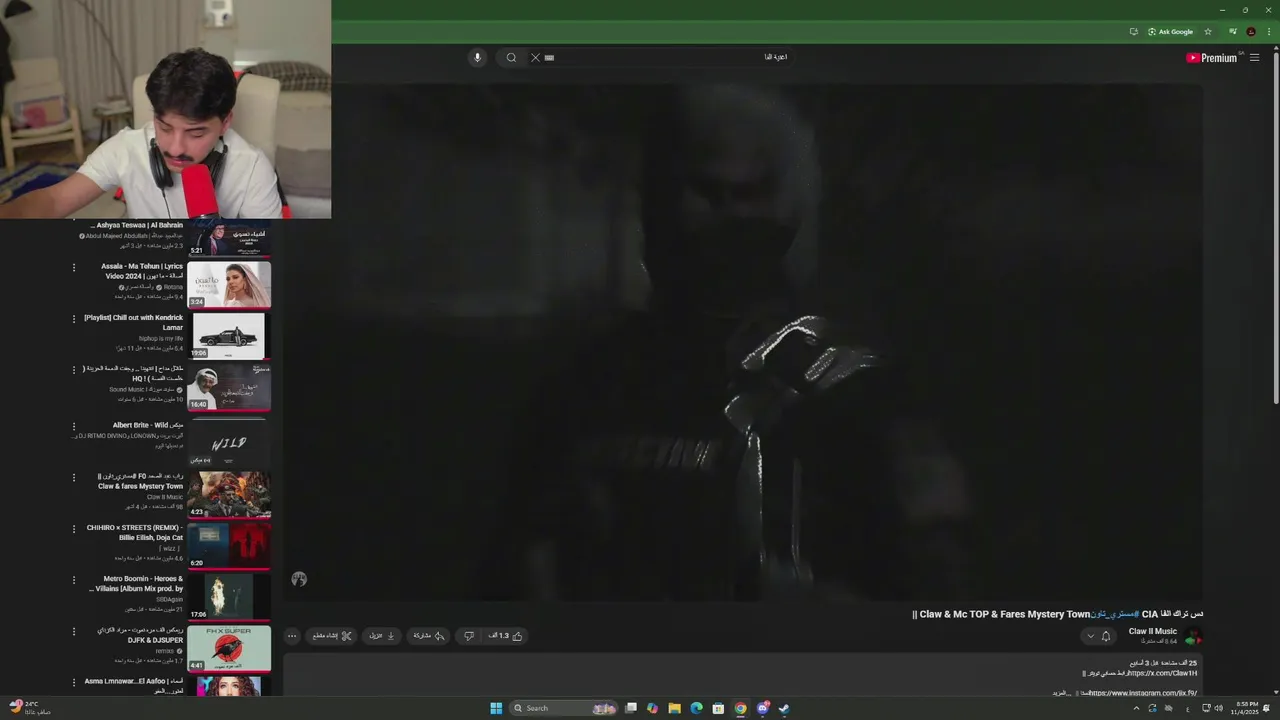Open the YouTube hamburger guide menu
1280x720 pixels.
coord(1254,58)
